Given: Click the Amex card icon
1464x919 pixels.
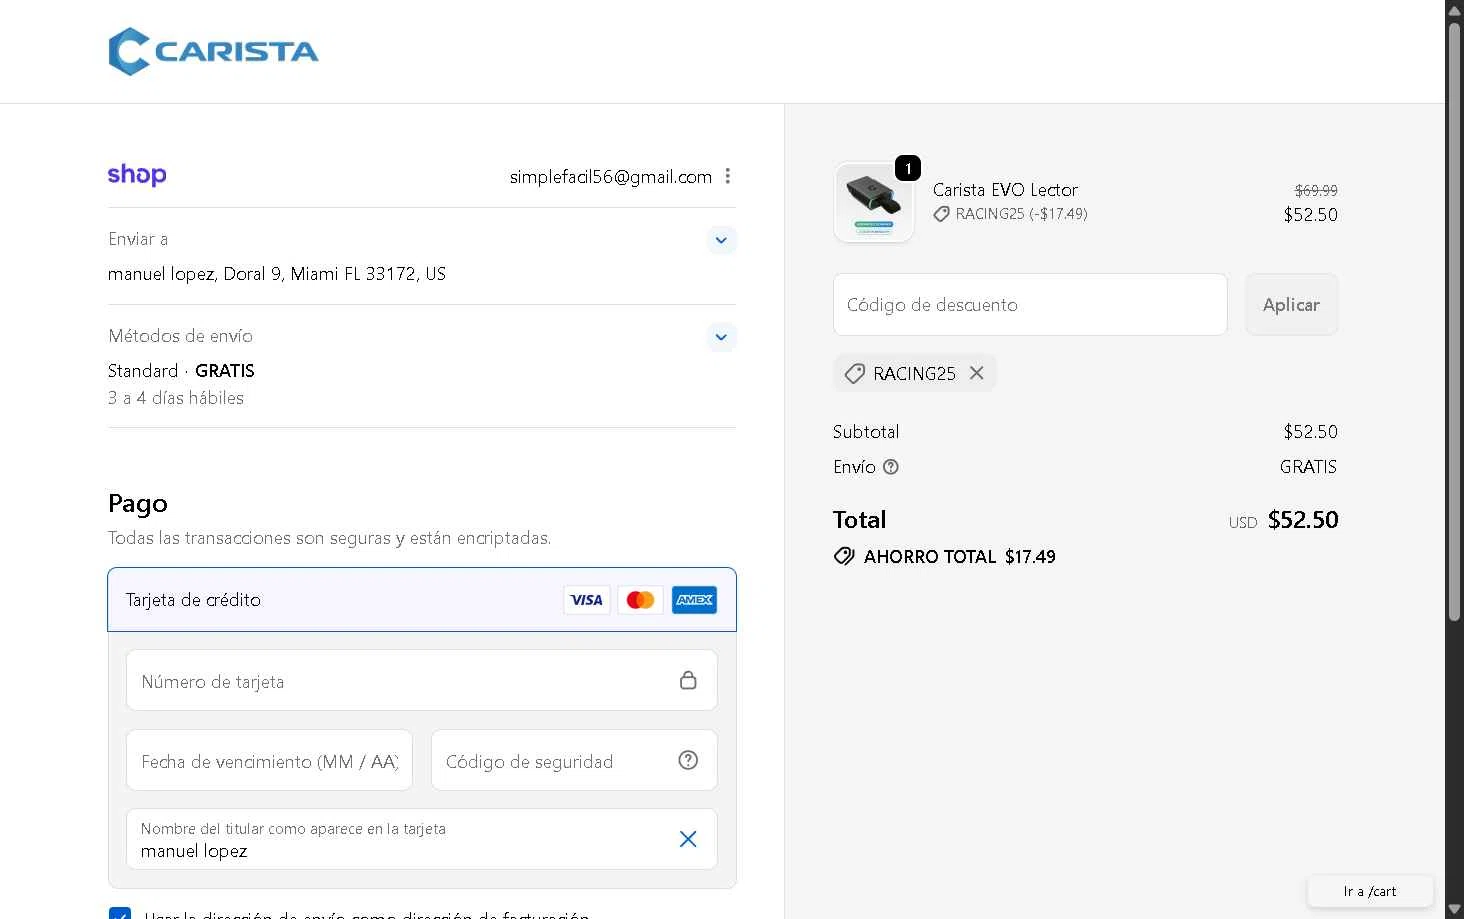Looking at the screenshot, I should 694,600.
